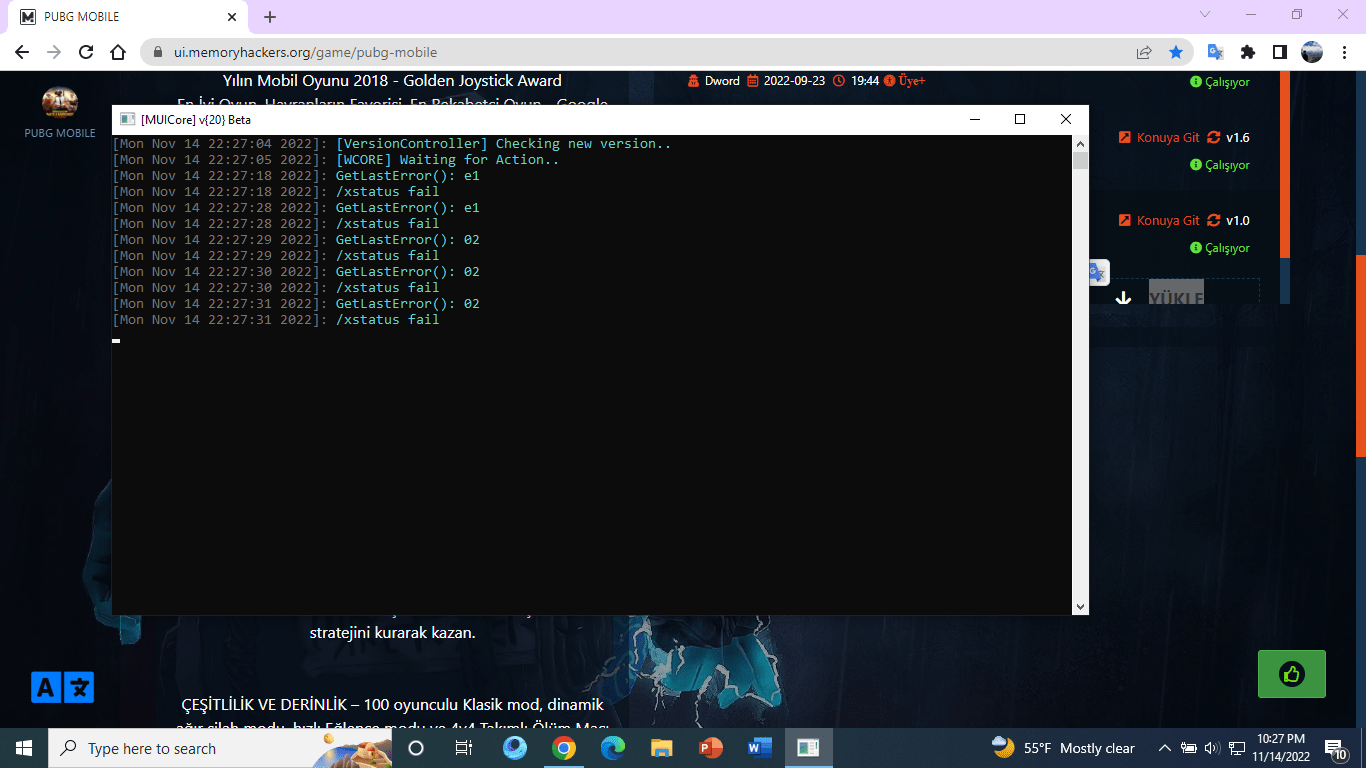Open Word from the taskbar
The height and width of the screenshot is (768, 1366).
point(759,748)
